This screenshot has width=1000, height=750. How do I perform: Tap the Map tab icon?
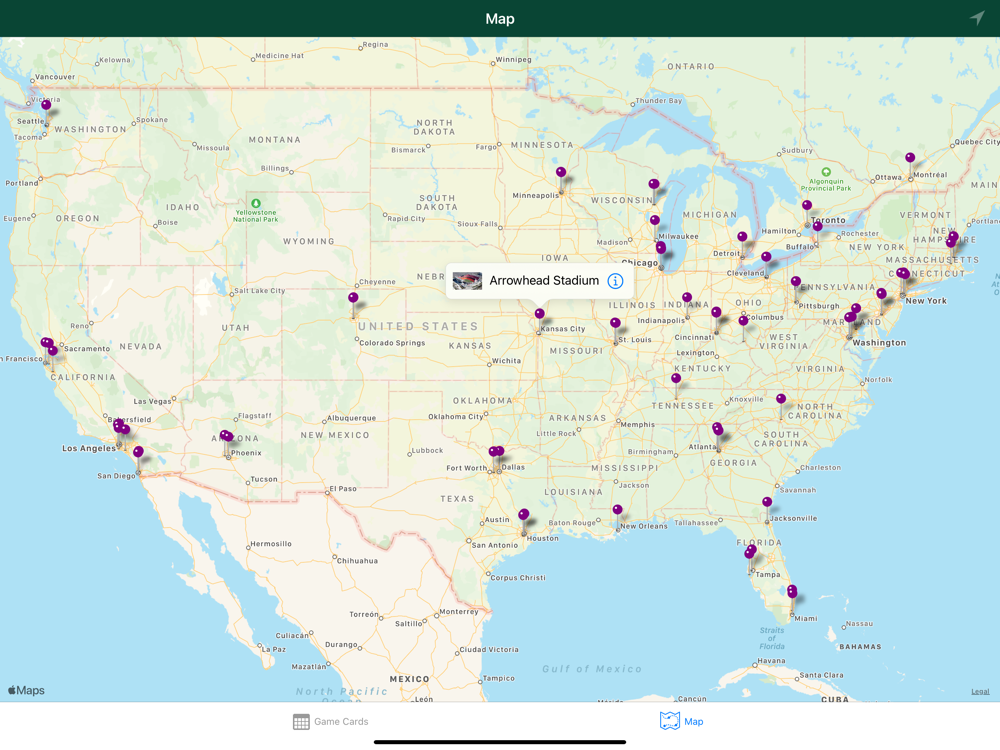point(669,721)
